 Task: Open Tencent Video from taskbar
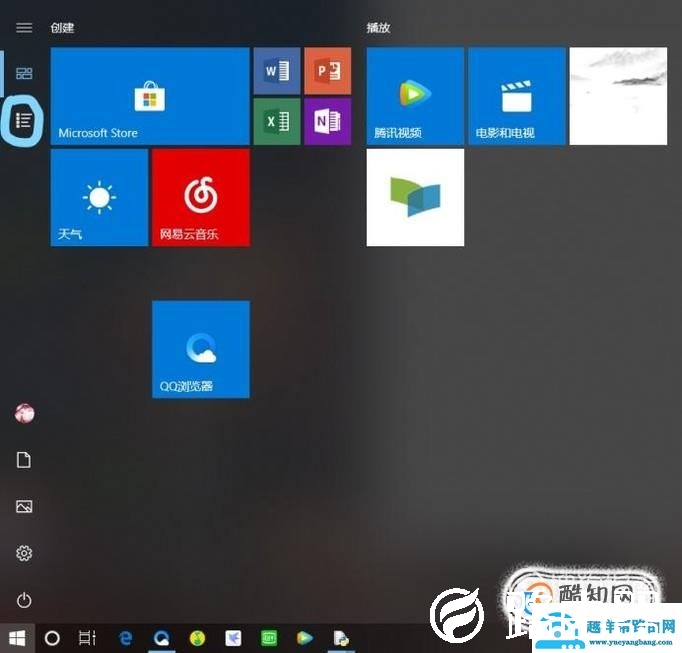coord(304,638)
